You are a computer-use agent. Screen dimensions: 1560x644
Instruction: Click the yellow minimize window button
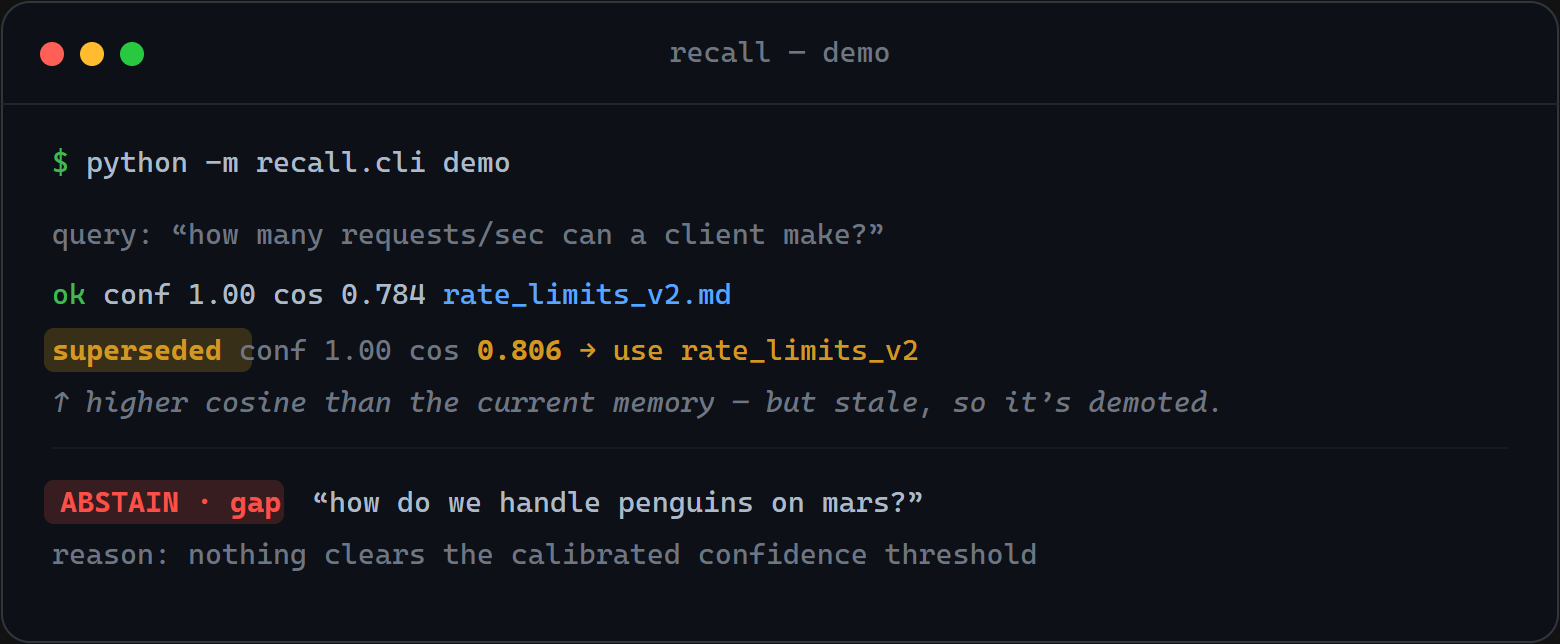[92, 54]
